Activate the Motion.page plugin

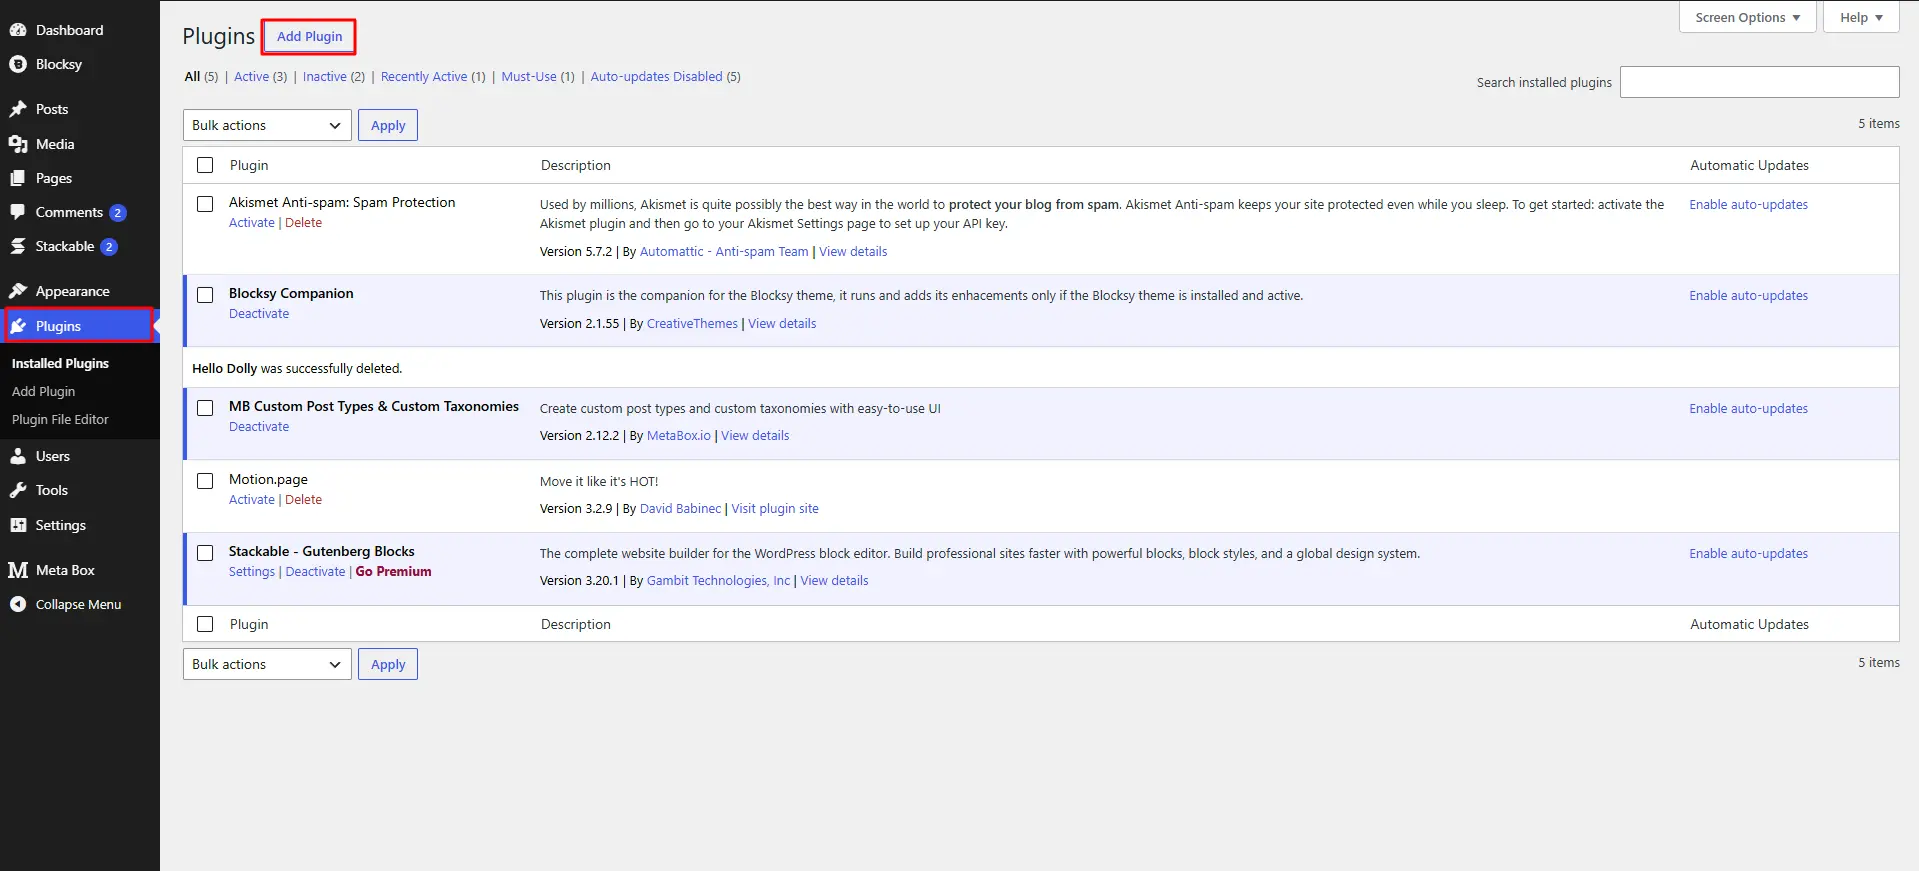click(x=252, y=500)
